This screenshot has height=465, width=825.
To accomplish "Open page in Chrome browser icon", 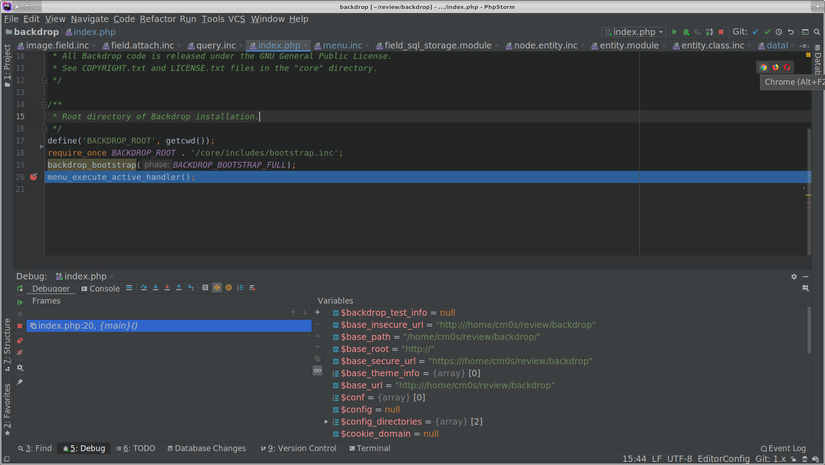I will (x=763, y=67).
